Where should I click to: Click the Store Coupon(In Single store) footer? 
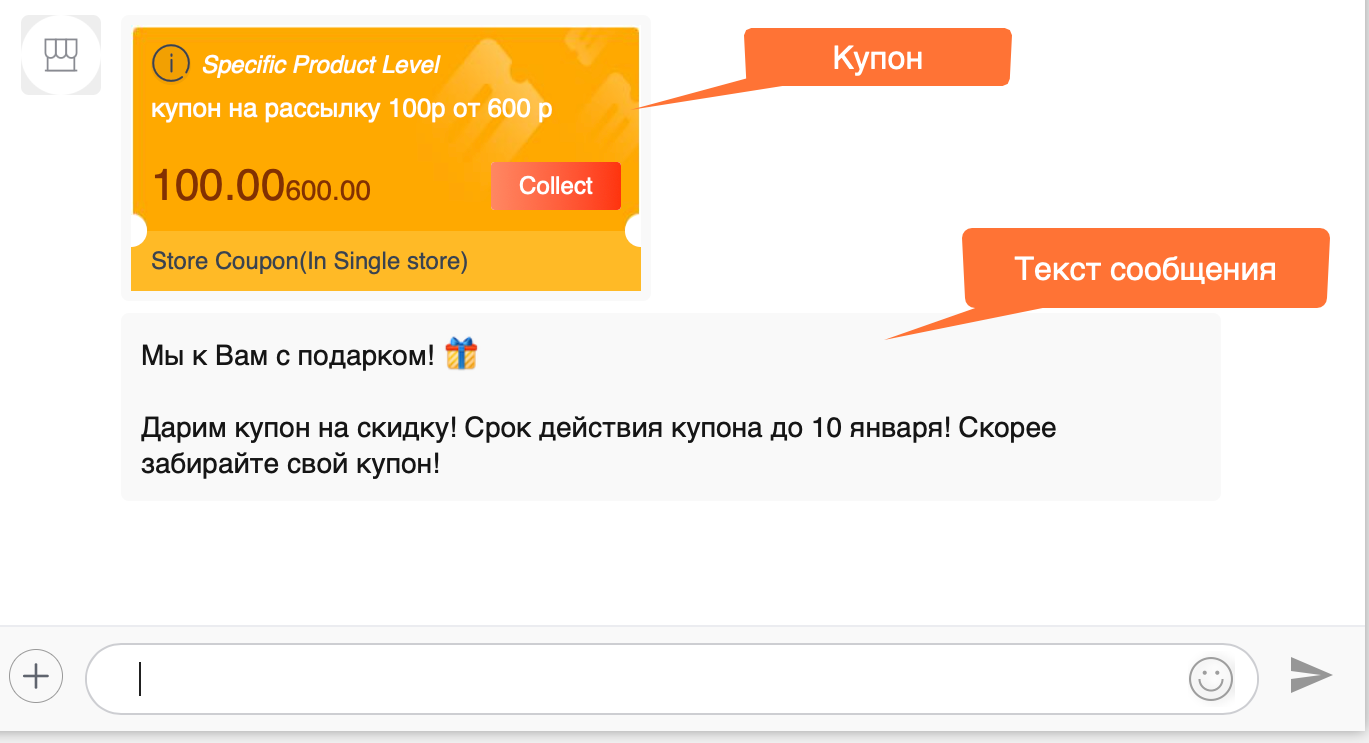309,262
